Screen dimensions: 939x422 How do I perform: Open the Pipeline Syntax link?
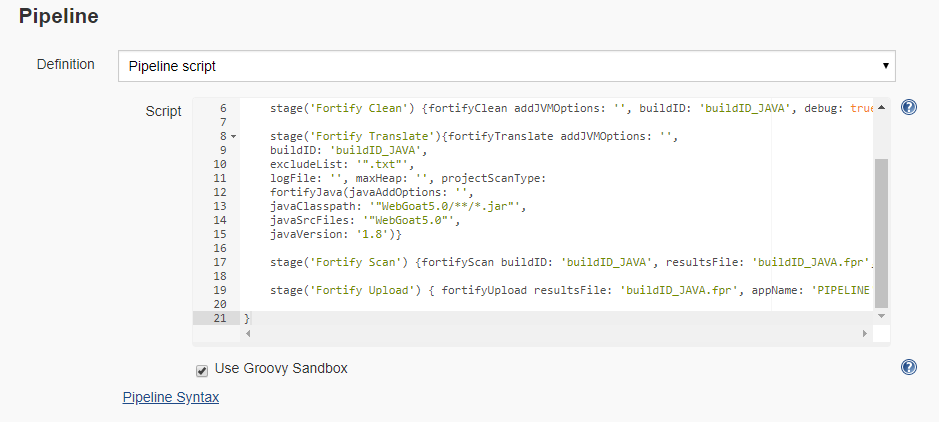[171, 397]
